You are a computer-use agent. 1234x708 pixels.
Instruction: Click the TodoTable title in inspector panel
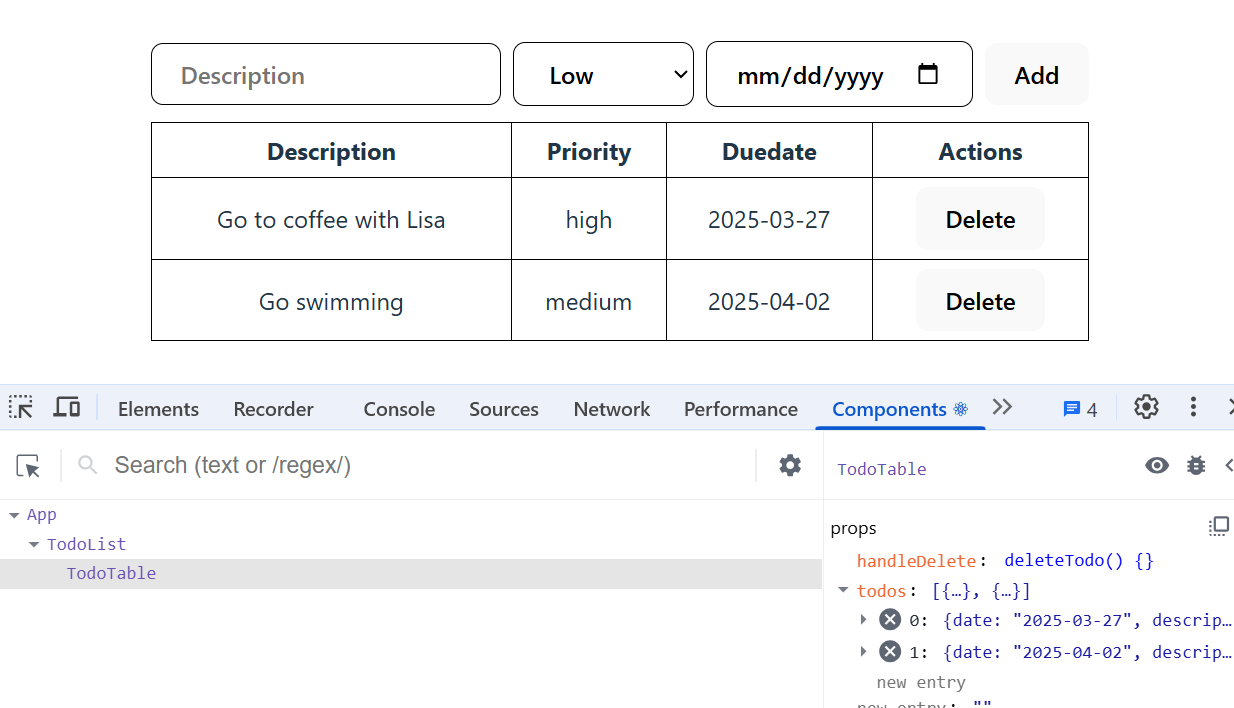(x=882, y=469)
